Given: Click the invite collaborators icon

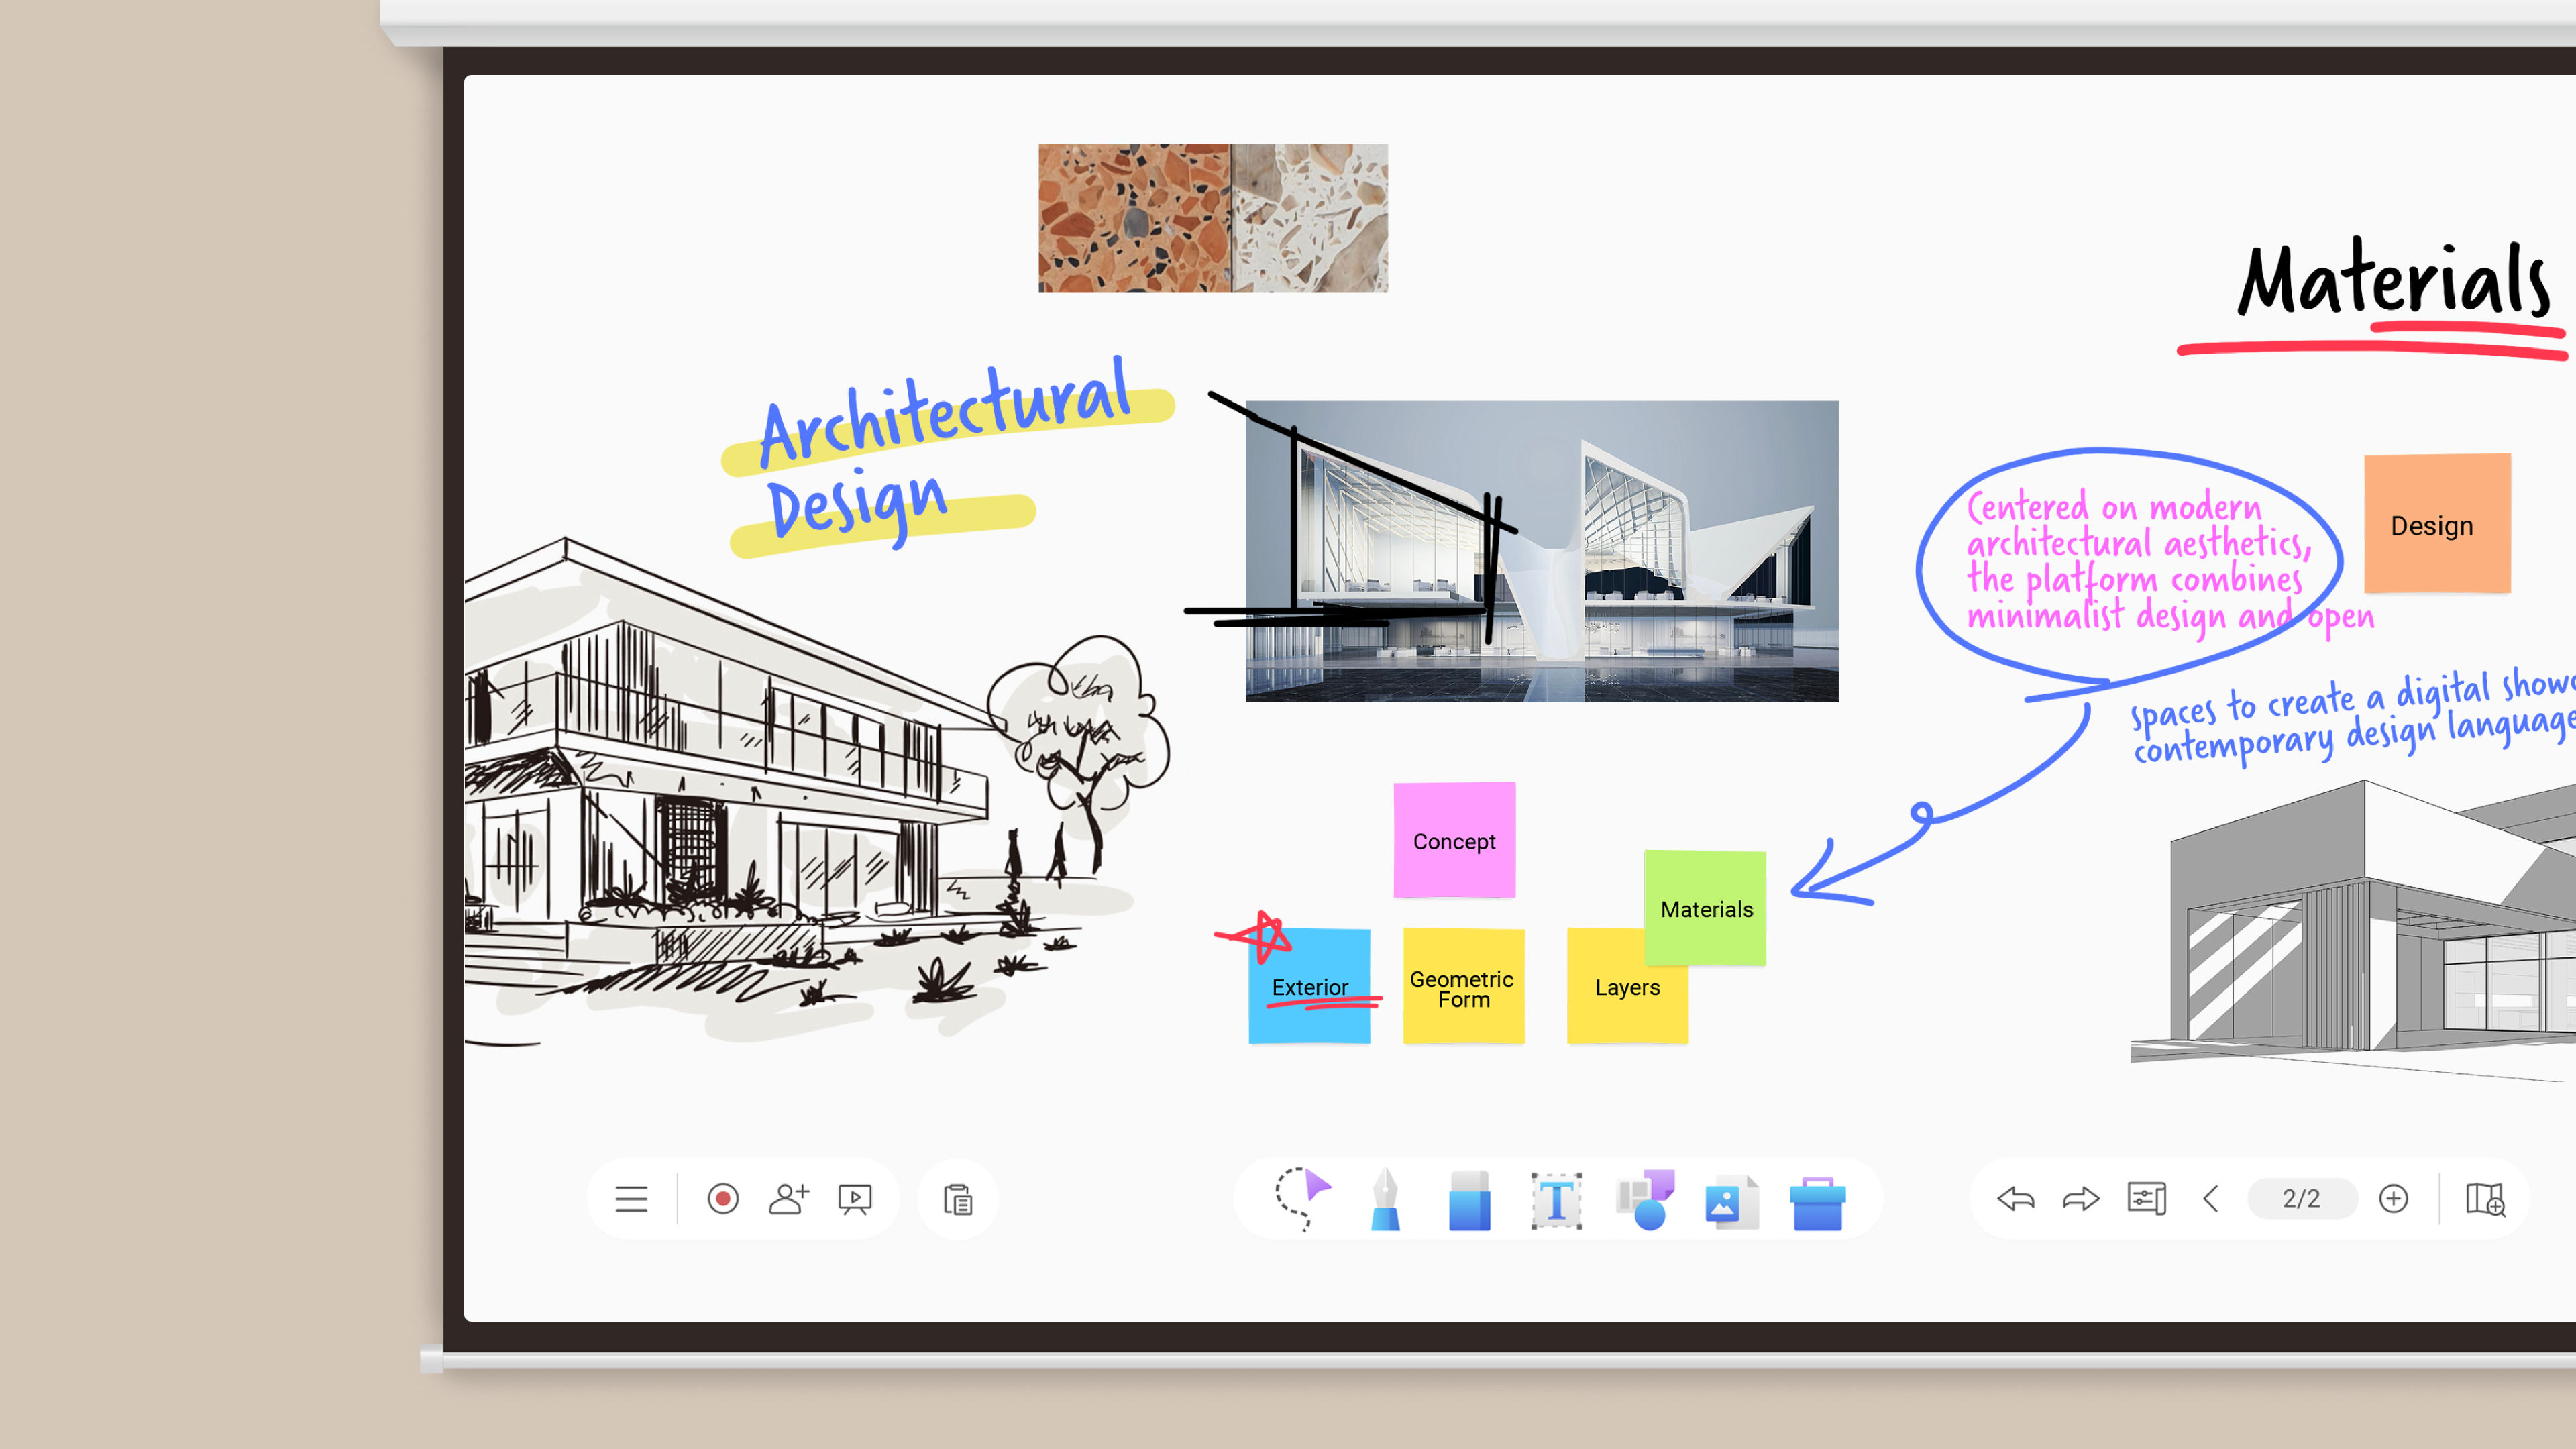Looking at the screenshot, I should coord(788,1199).
